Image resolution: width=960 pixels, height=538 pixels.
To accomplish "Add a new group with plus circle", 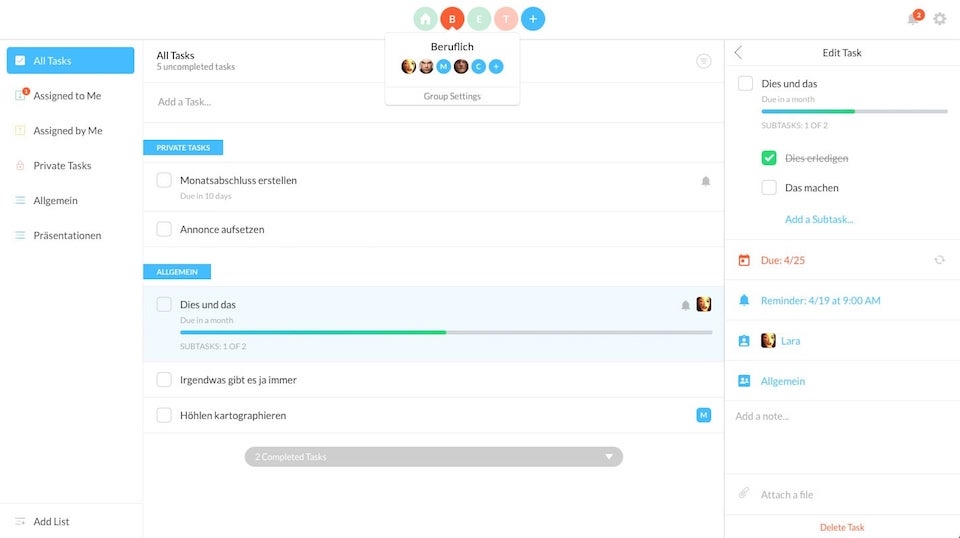I will 533,19.
